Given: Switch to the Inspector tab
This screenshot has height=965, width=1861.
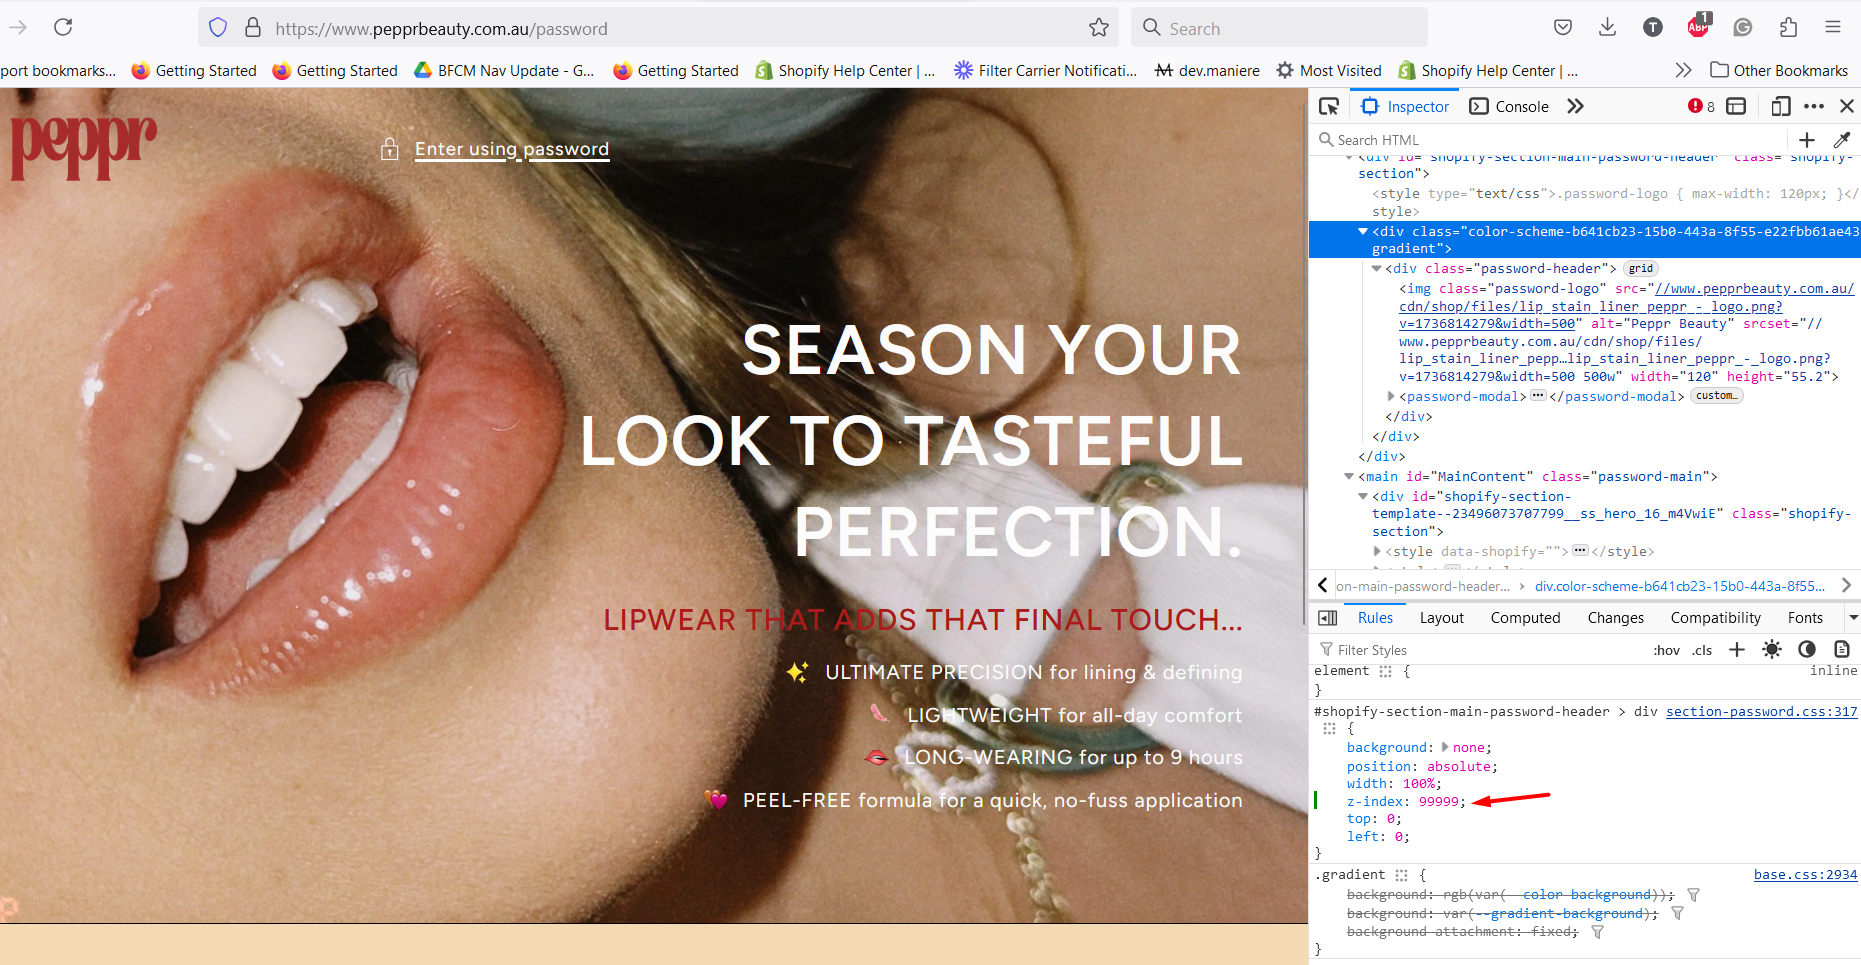Looking at the screenshot, I should tap(1405, 106).
